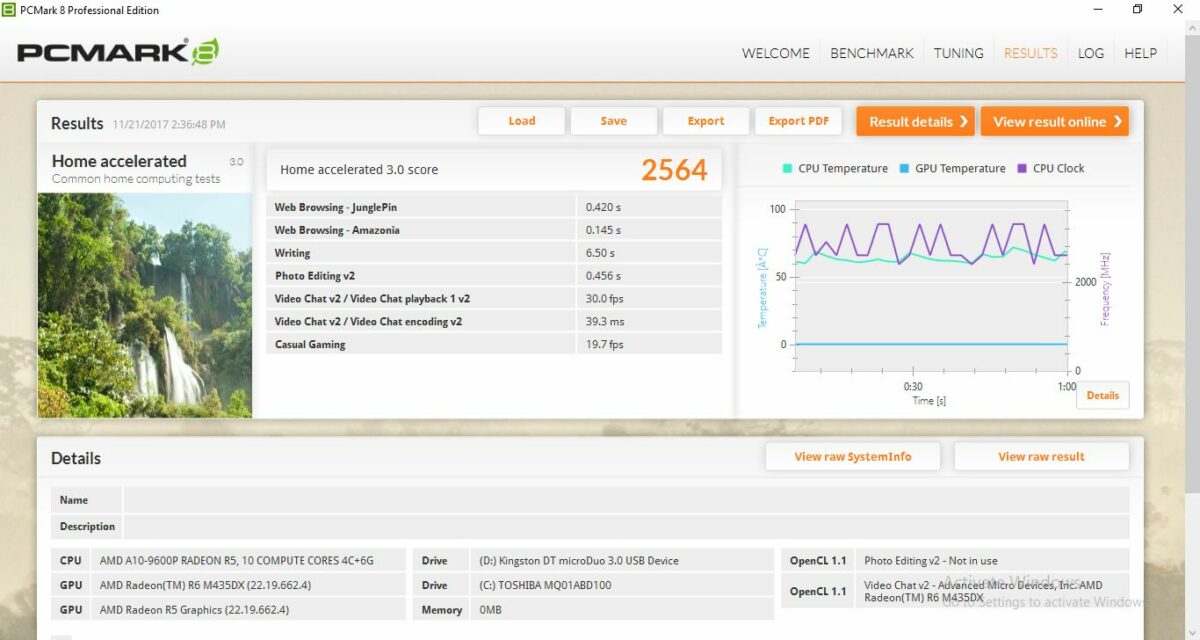Open the WELCOME tab
Viewport: 1200px width, 640px height.
(x=776, y=53)
